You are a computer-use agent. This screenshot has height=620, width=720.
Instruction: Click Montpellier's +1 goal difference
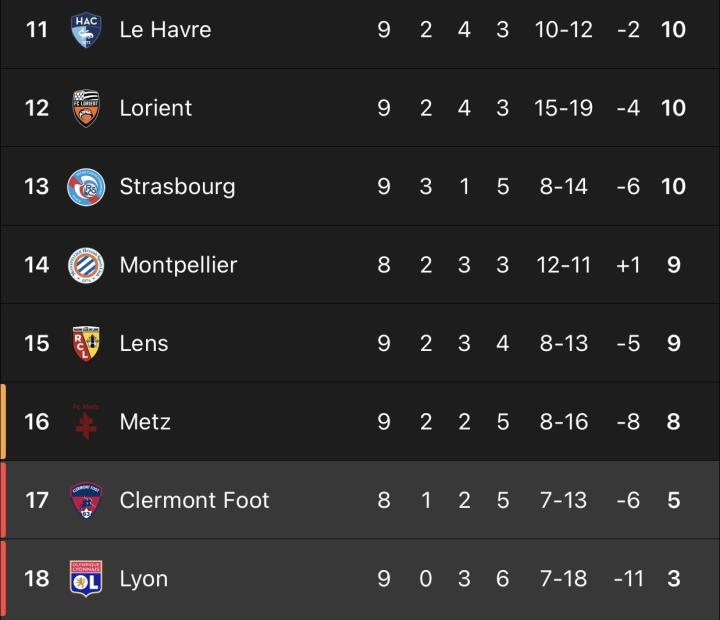tap(628, 265)
